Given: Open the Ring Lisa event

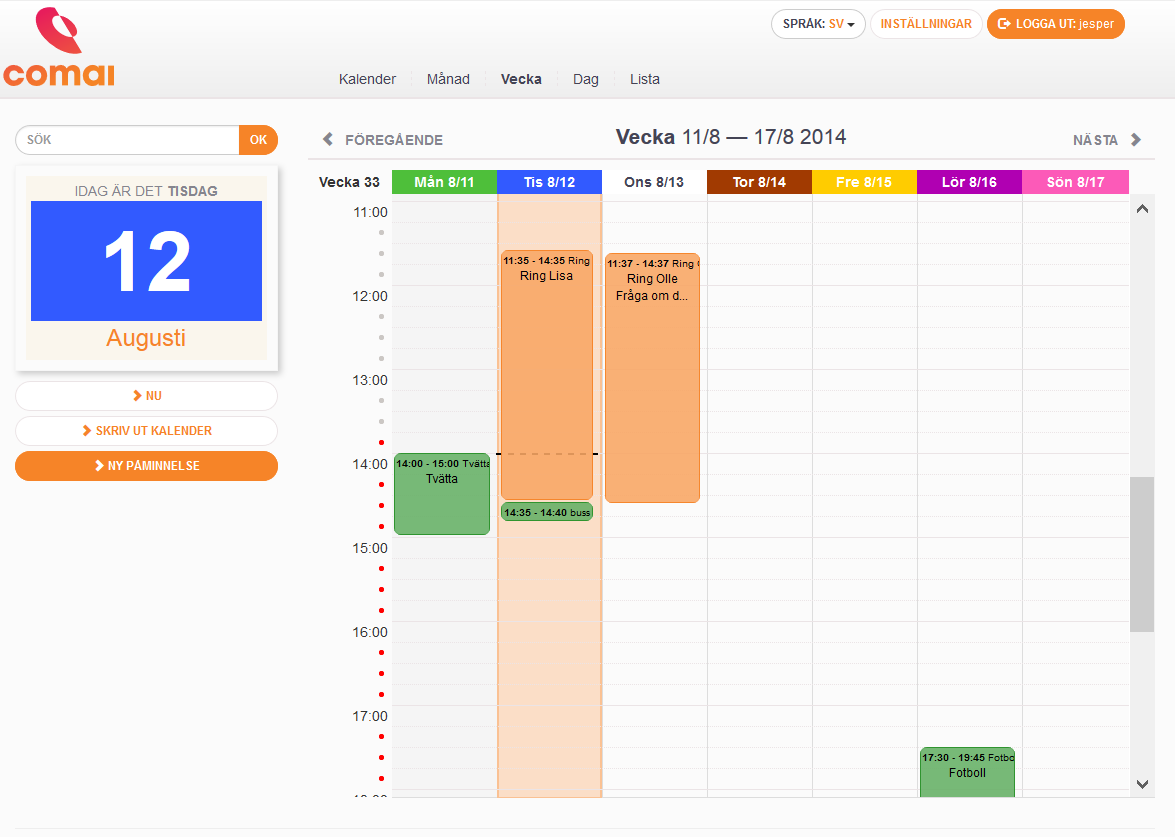Looking at the screenshot, I should pyautogui.click(x=546, y=375).
